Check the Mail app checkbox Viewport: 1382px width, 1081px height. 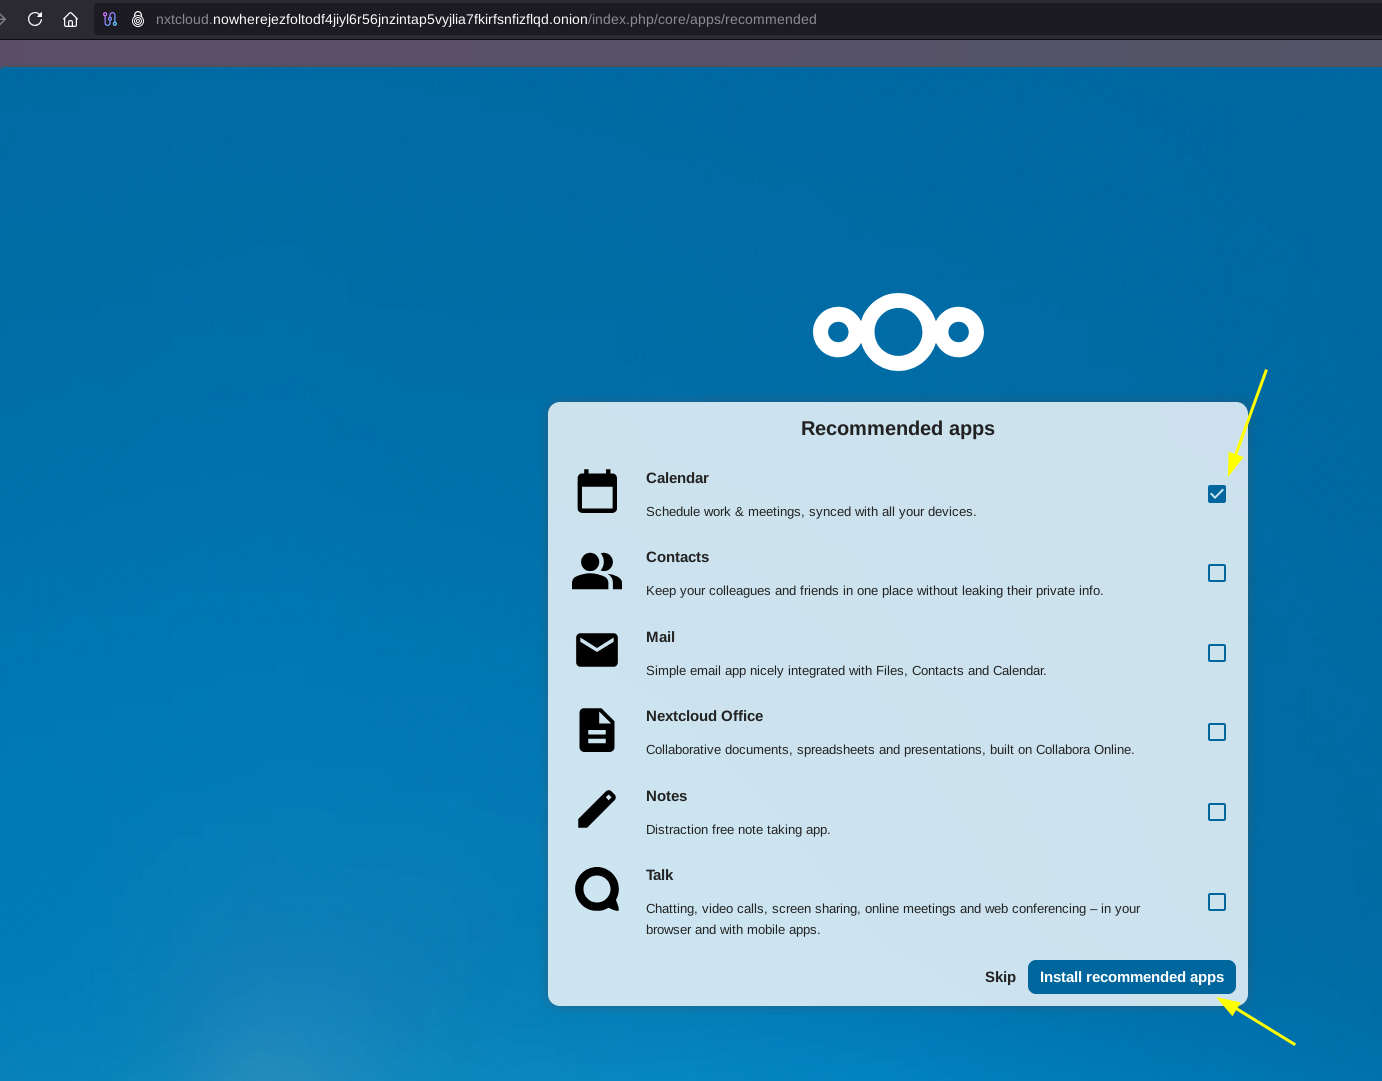[x=1217, y=653]
